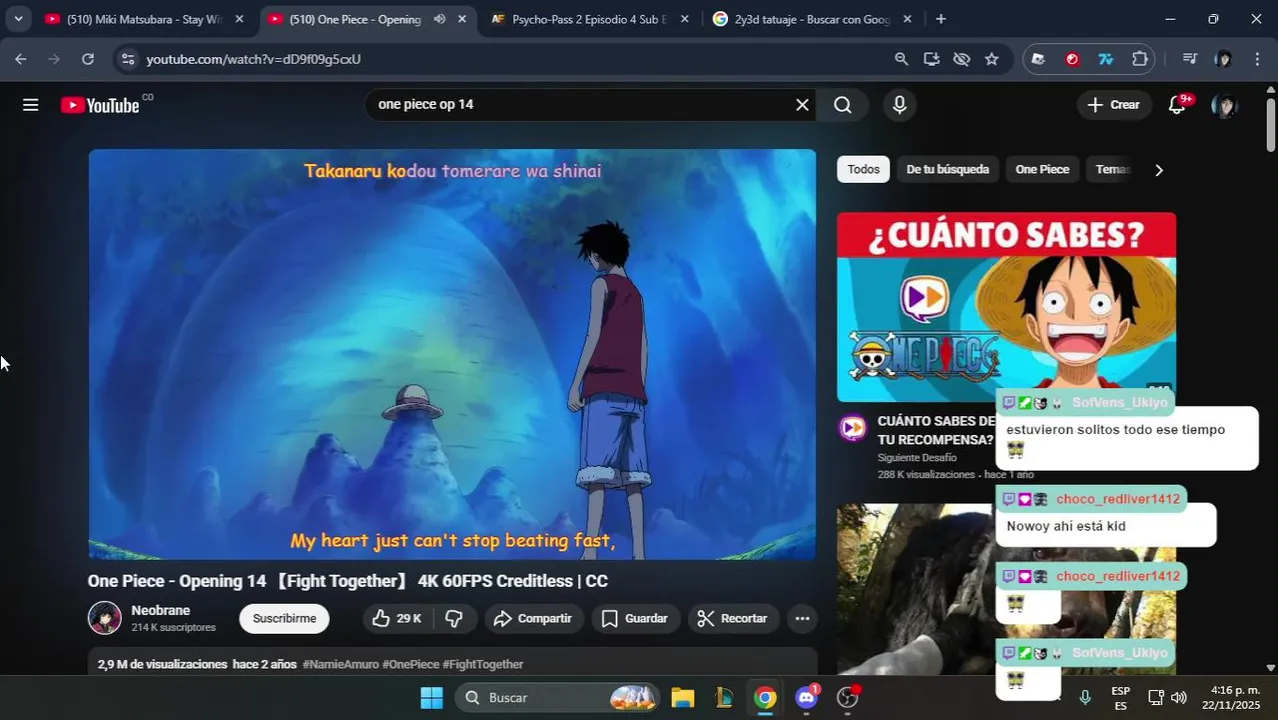Viewport: 1278px width, 720px height.
Task: Start voice search with the microphone
Action: click(x=900, y=105)
